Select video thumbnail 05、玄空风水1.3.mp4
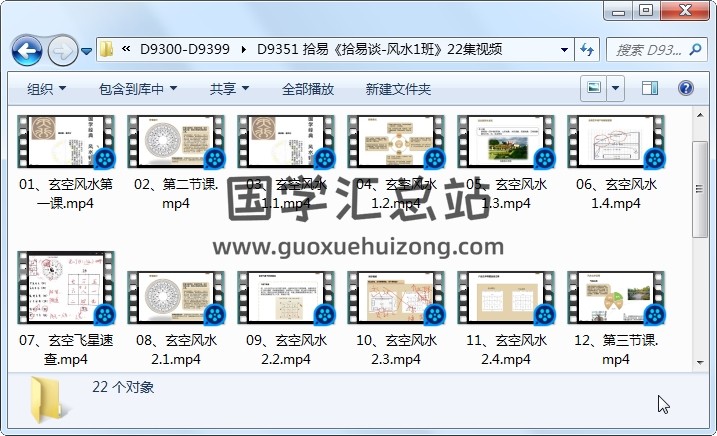The height and width of the screenshot is (436, 717). (506, 142)
